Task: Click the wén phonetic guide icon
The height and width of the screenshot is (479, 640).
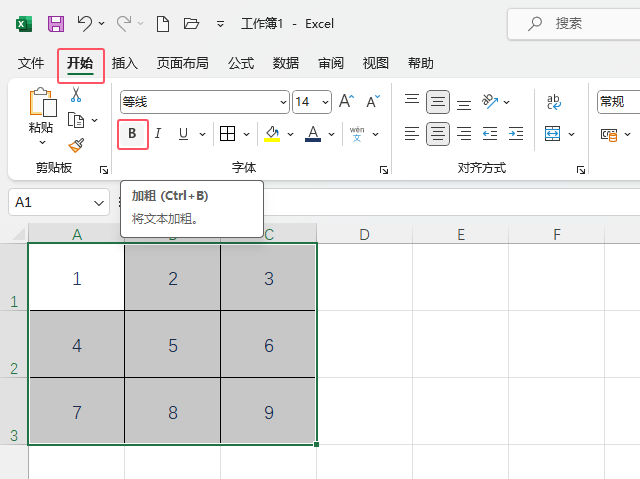Action: (357, 134)
